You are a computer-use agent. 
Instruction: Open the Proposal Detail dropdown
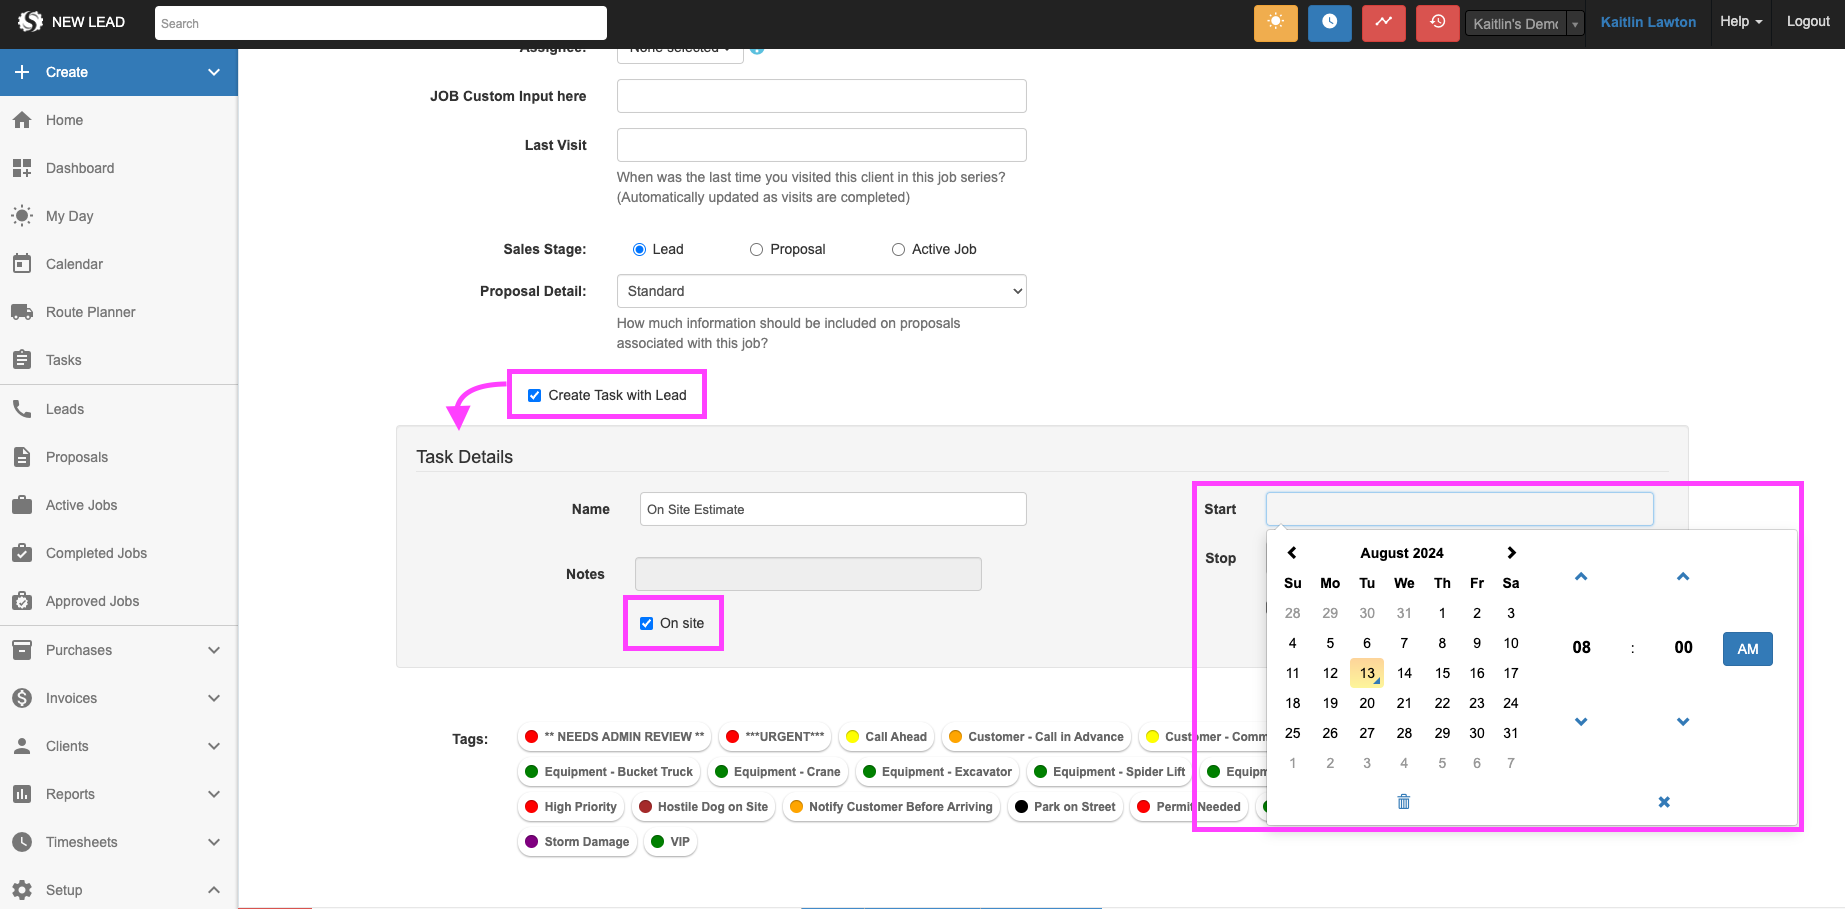pos(821,292)
